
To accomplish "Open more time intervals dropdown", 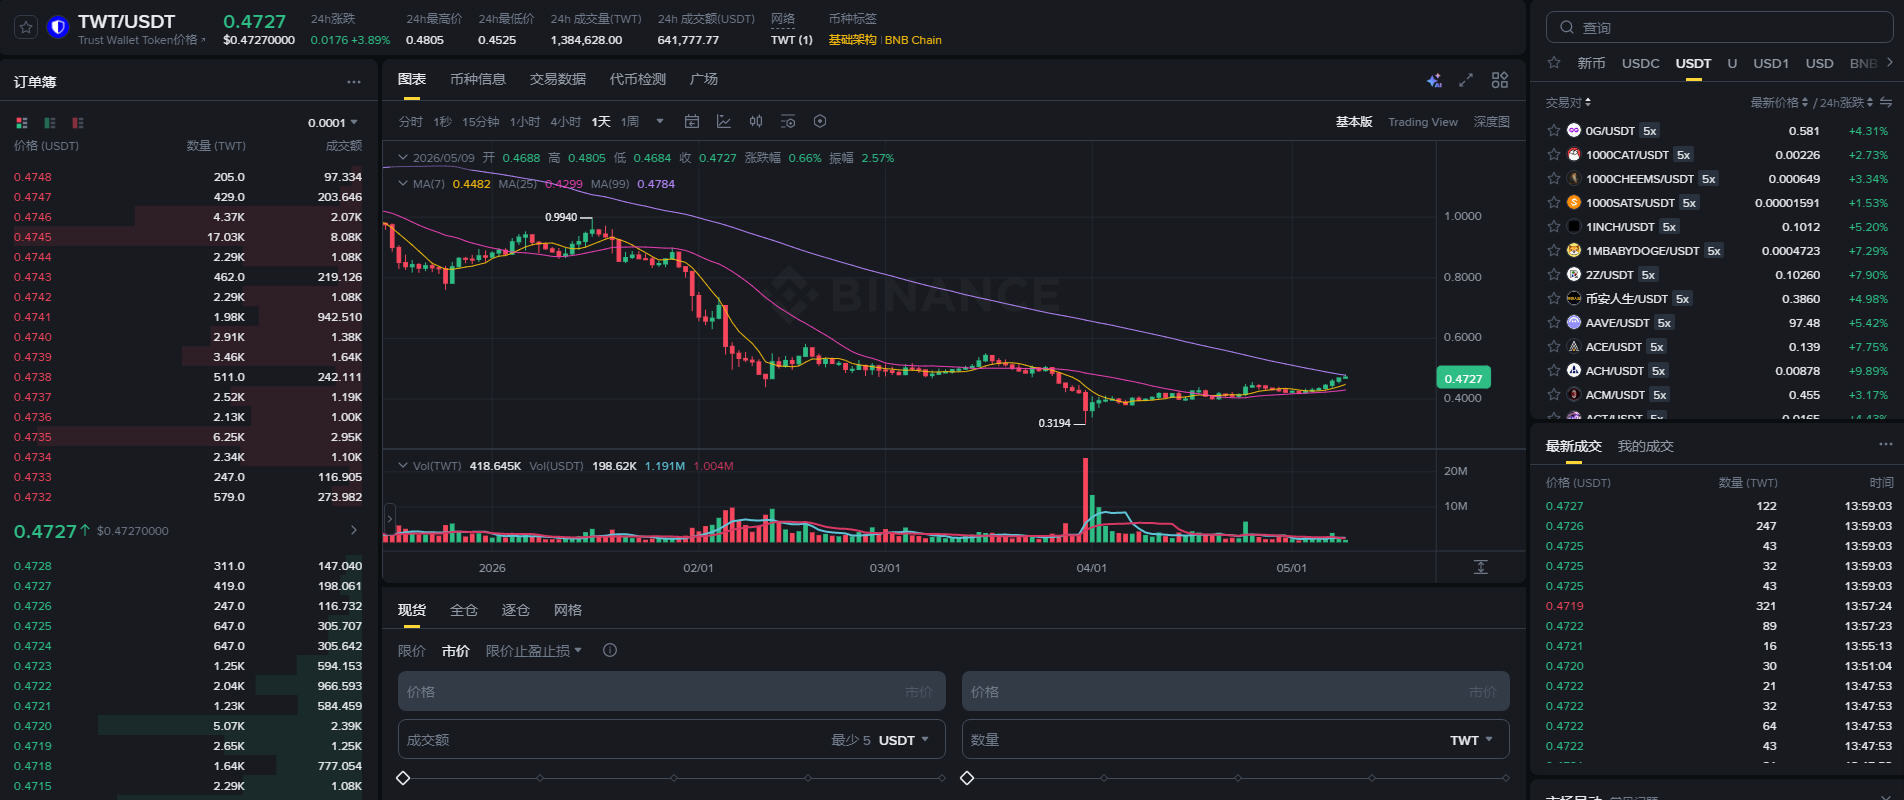I will coord(660,122).
